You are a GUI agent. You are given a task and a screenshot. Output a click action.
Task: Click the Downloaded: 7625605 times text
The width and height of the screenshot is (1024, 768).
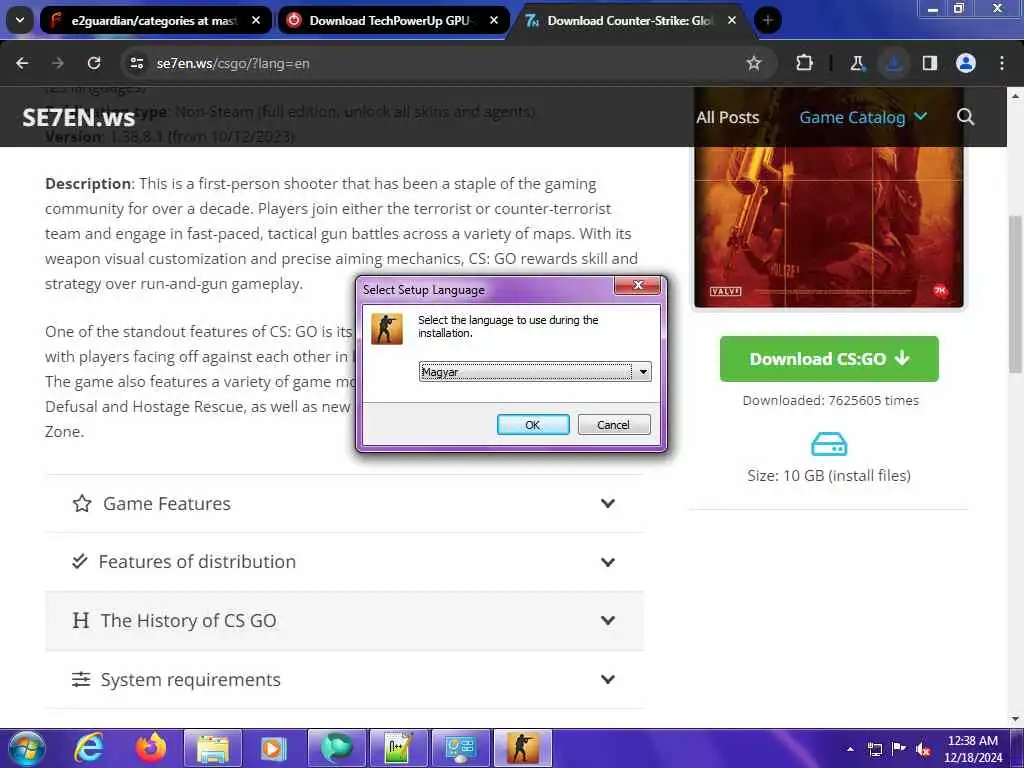pyautogui.click(x=830, y=400)
